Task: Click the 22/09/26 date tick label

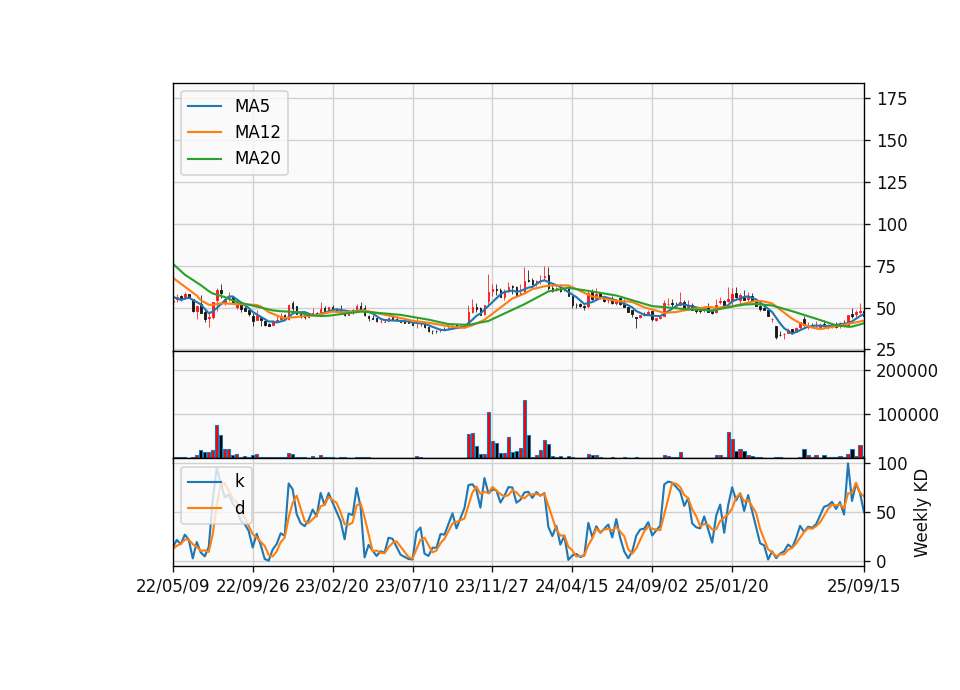Action: (253, 586)
